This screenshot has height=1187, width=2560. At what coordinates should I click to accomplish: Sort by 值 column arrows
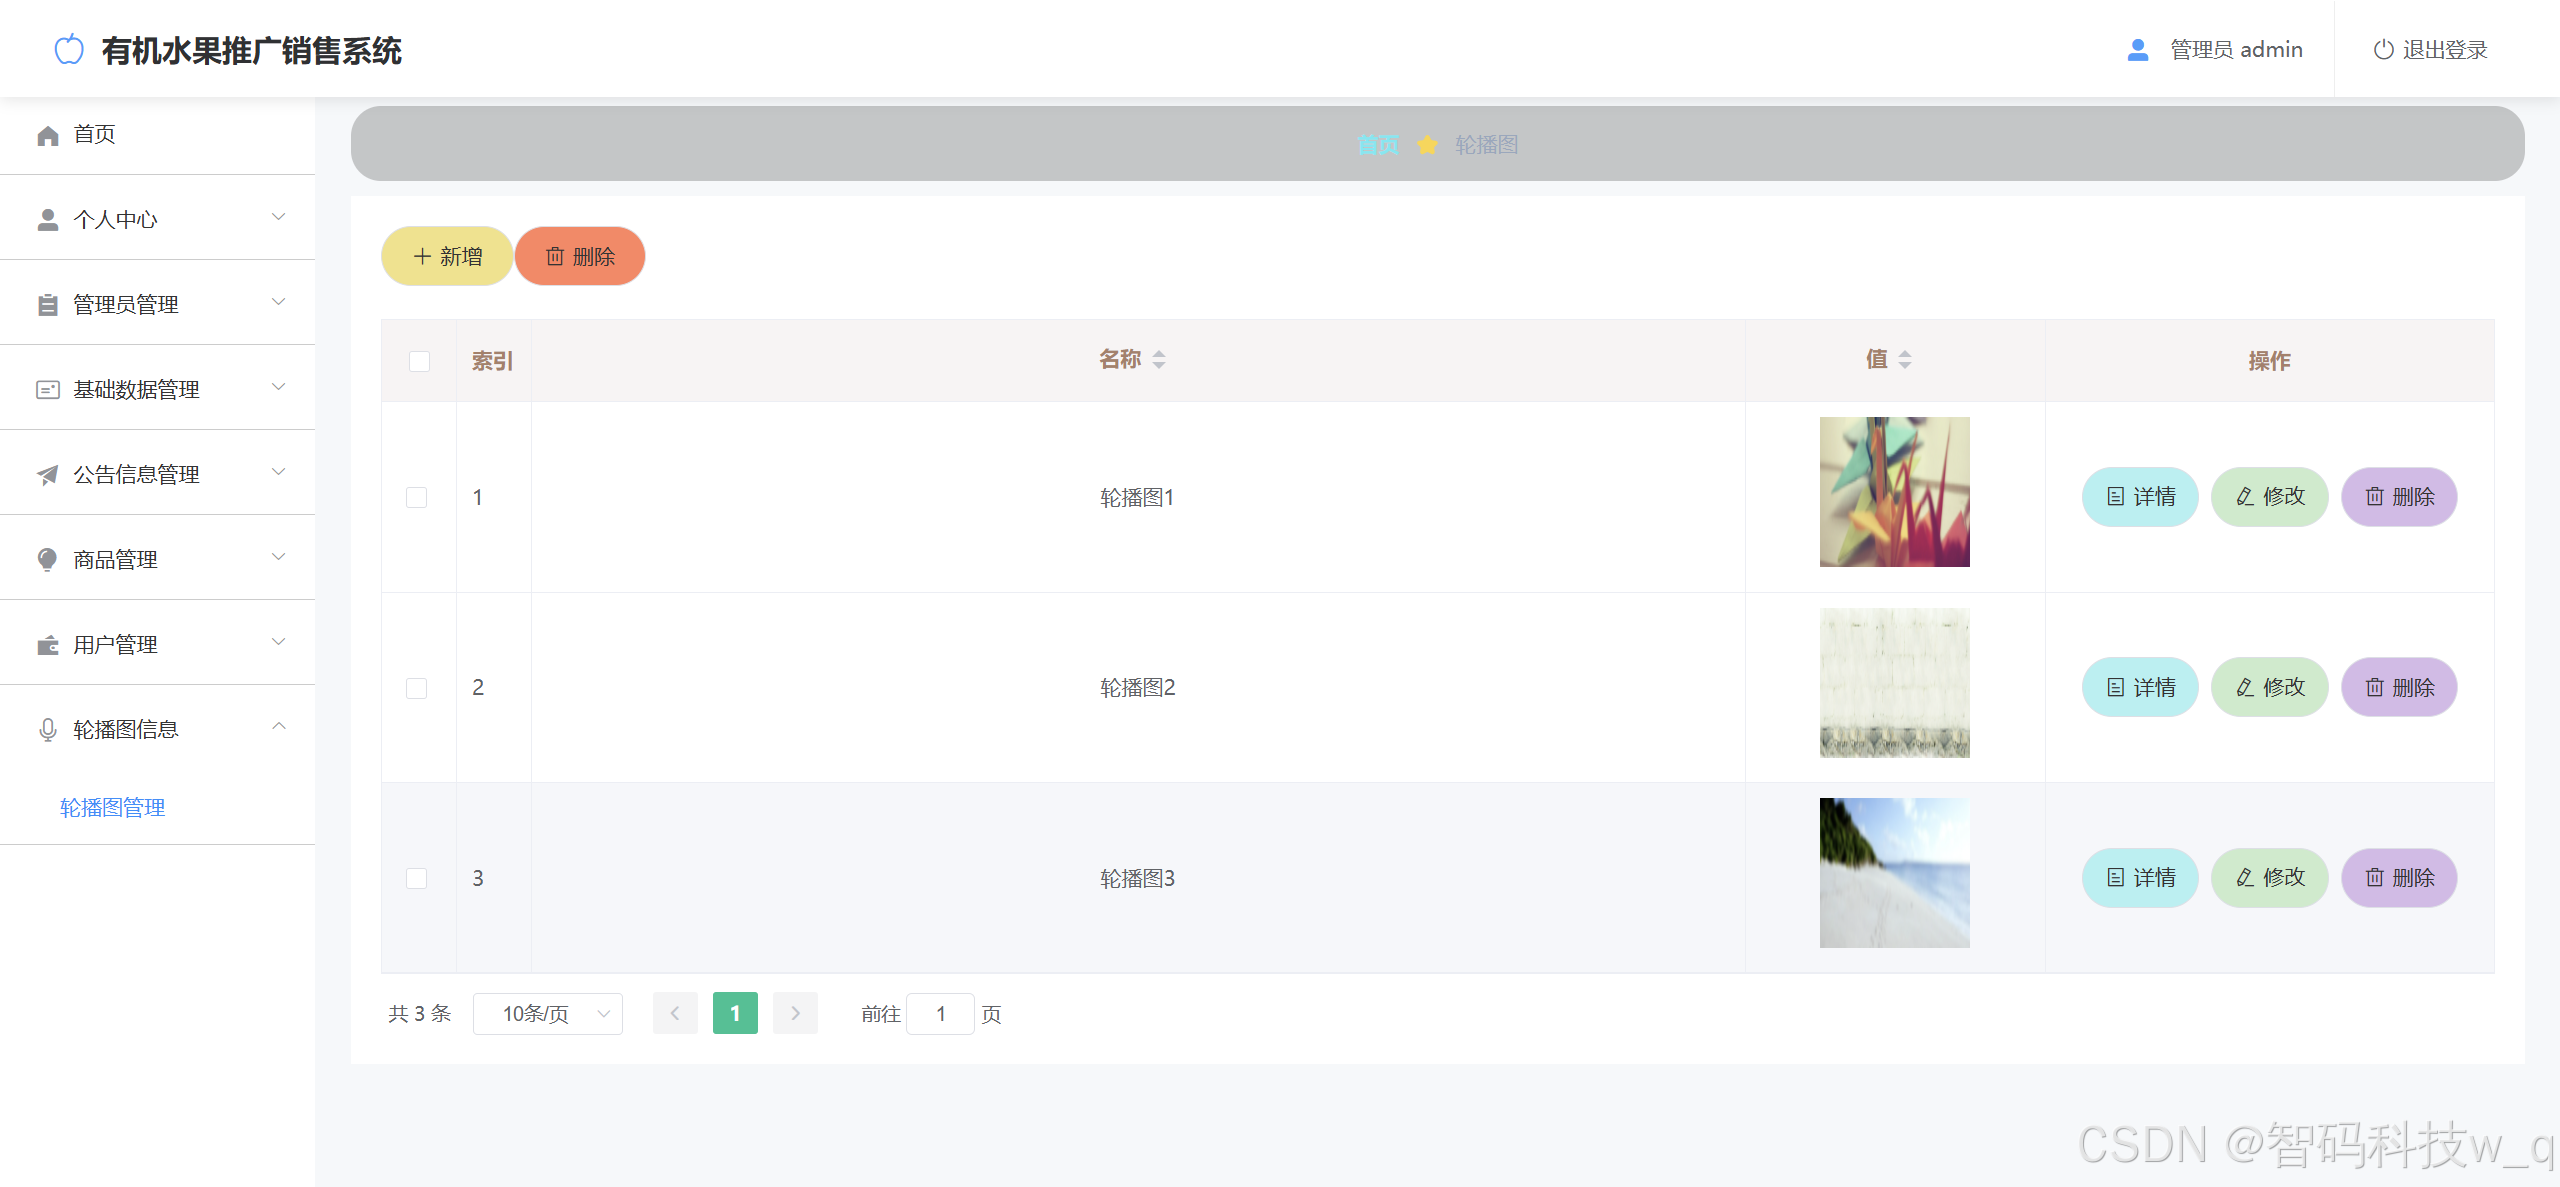(1904, 360)
